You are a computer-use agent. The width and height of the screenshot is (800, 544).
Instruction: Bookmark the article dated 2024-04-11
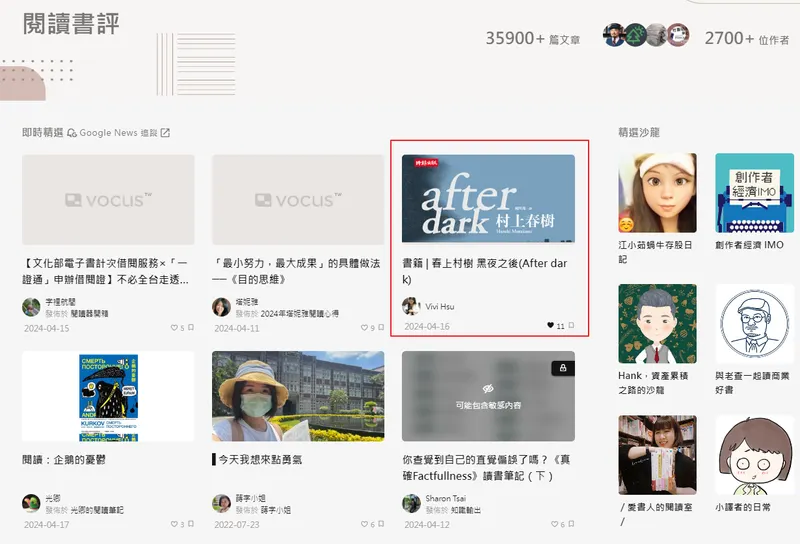point(381,328)
